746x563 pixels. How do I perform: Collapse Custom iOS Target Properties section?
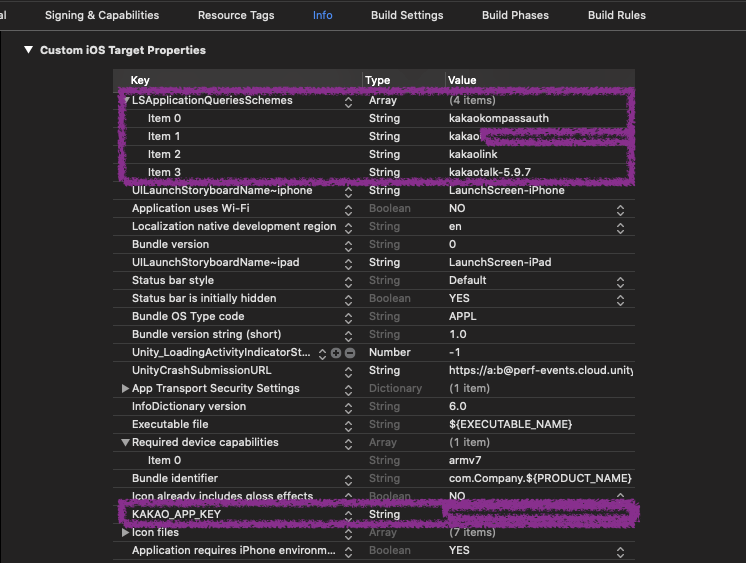point(28,50)
